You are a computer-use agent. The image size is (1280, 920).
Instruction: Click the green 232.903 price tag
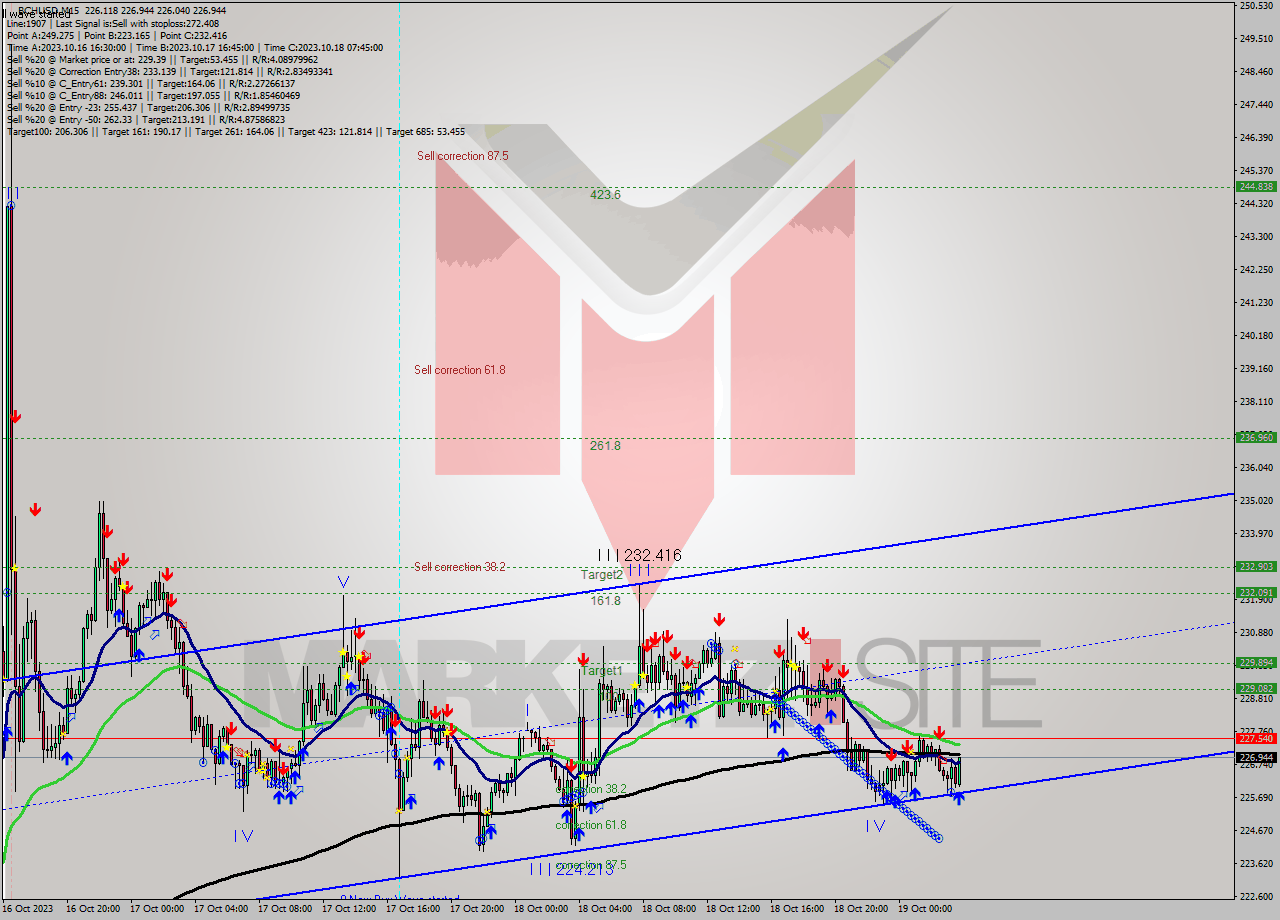(1255, 567)
